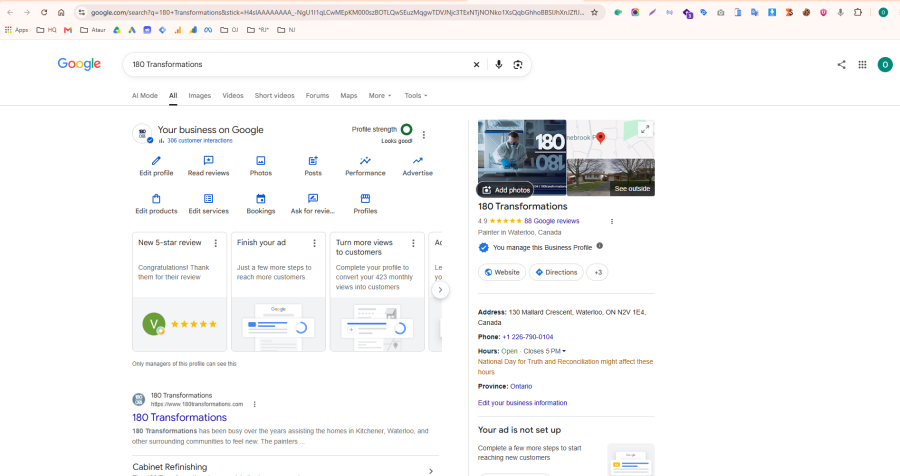Open 180 Transformations search result title
Image resolution: width=900 pixels, height=476 pixels.
click(180, 417)
